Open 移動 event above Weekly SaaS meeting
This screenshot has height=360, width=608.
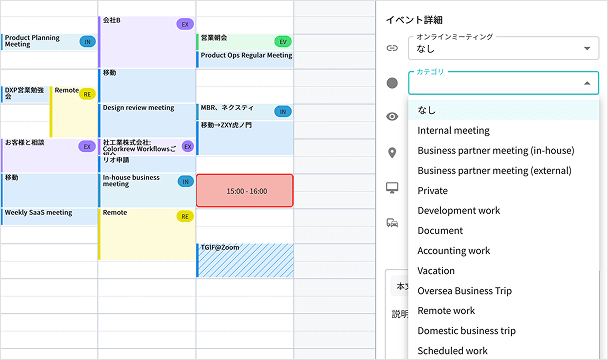49,190
